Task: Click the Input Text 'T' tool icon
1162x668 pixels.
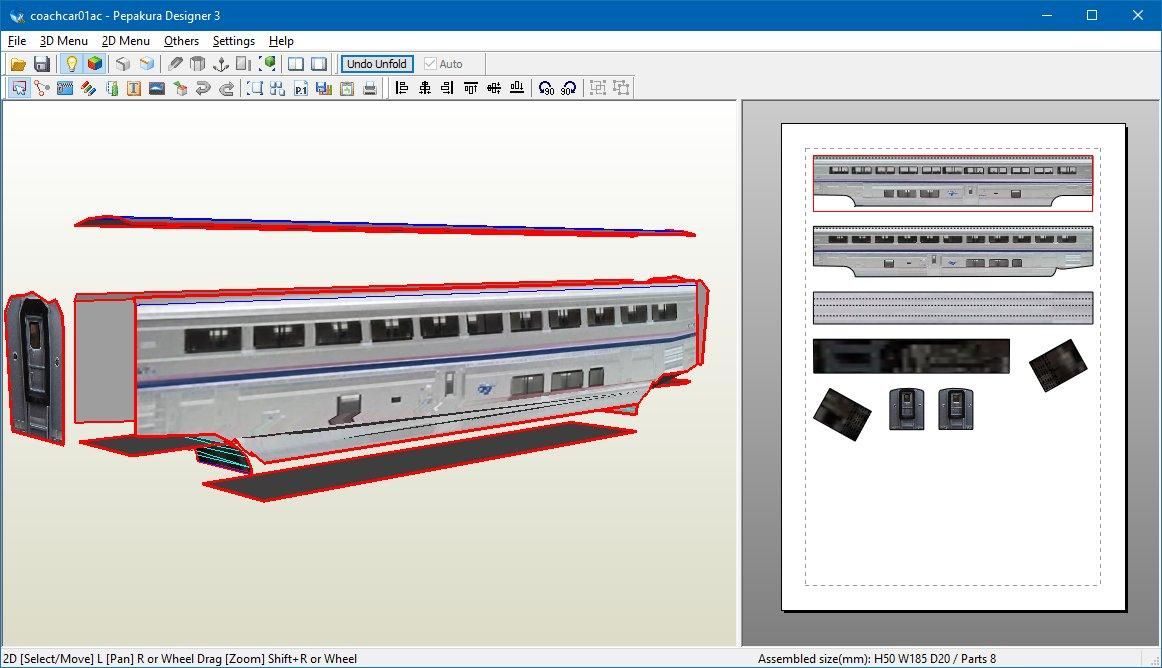Action: [133, 88]
